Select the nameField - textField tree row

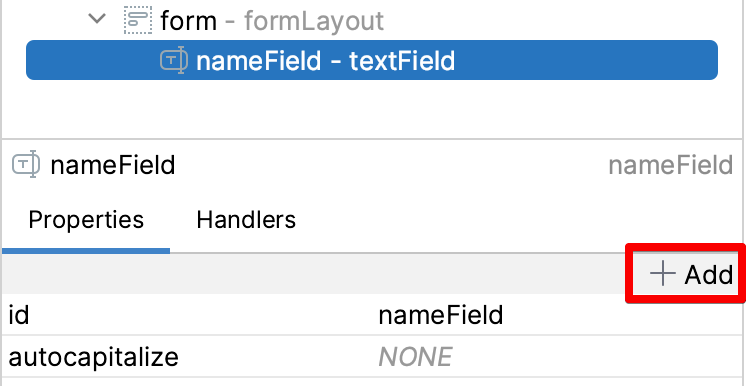click(372, 60)
